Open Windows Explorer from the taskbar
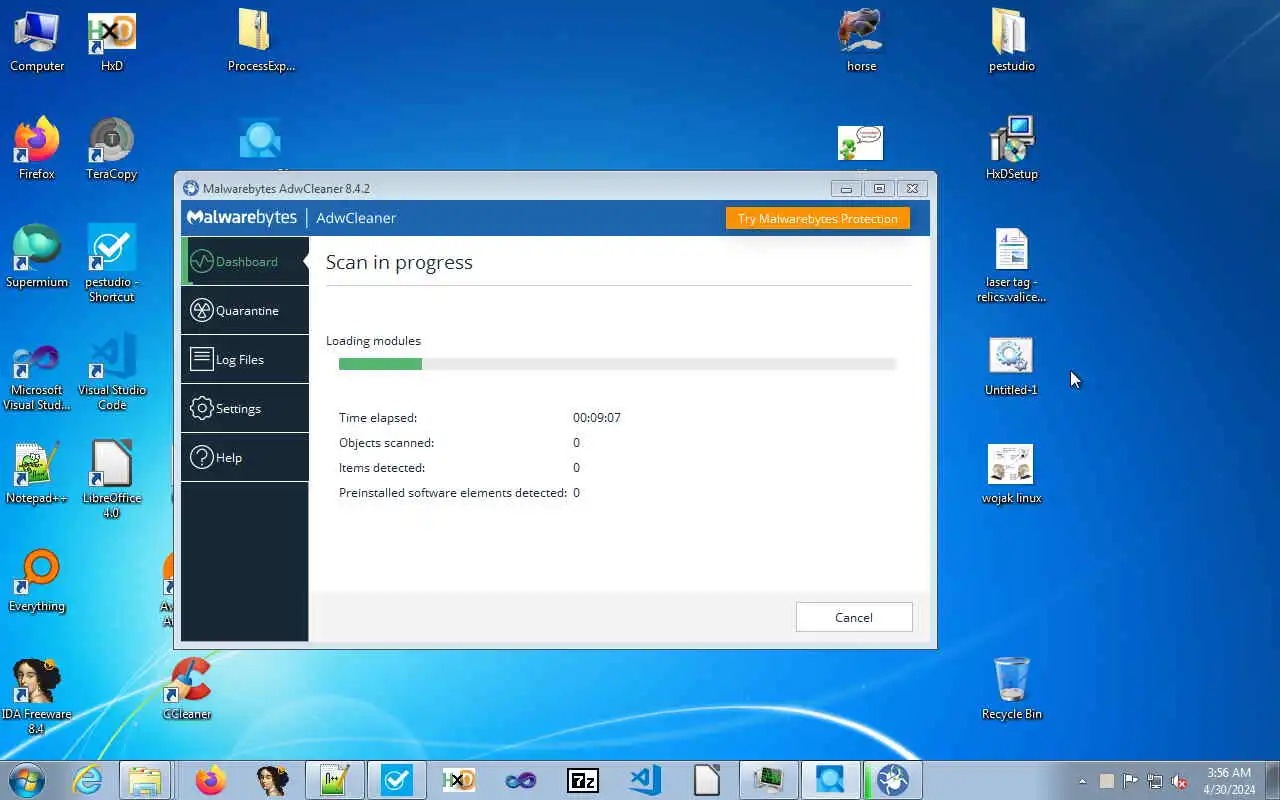Image resolution: width=1280 pixels, height=800 pixels. click(x=145, y=780)
